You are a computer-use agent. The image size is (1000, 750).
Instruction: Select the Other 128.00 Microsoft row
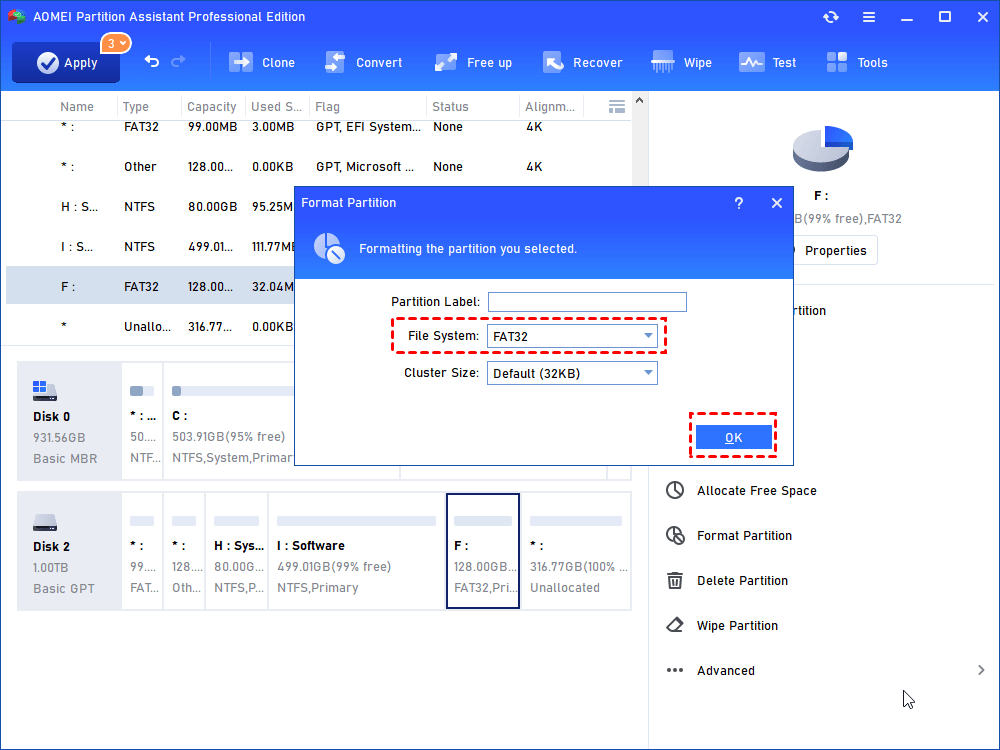319,166
